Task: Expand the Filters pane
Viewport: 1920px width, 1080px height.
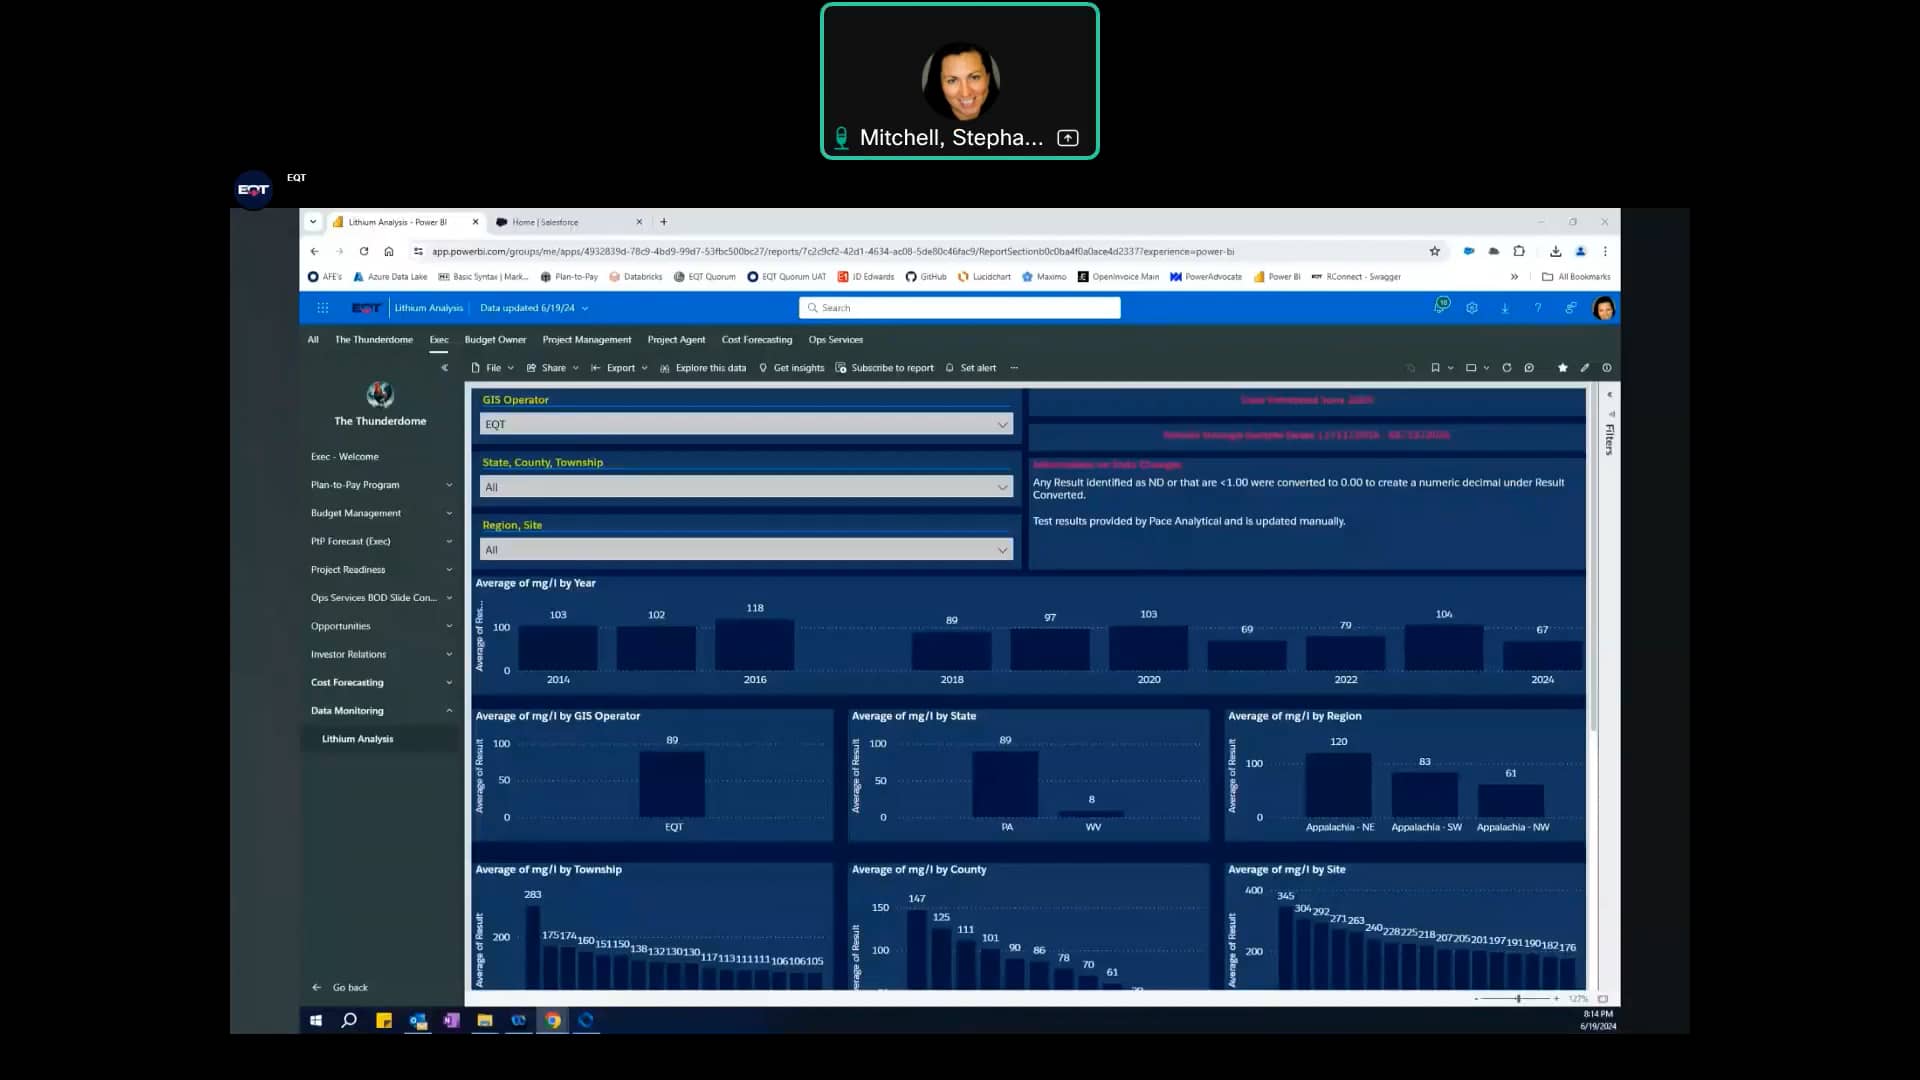Action: point(1609,395)
